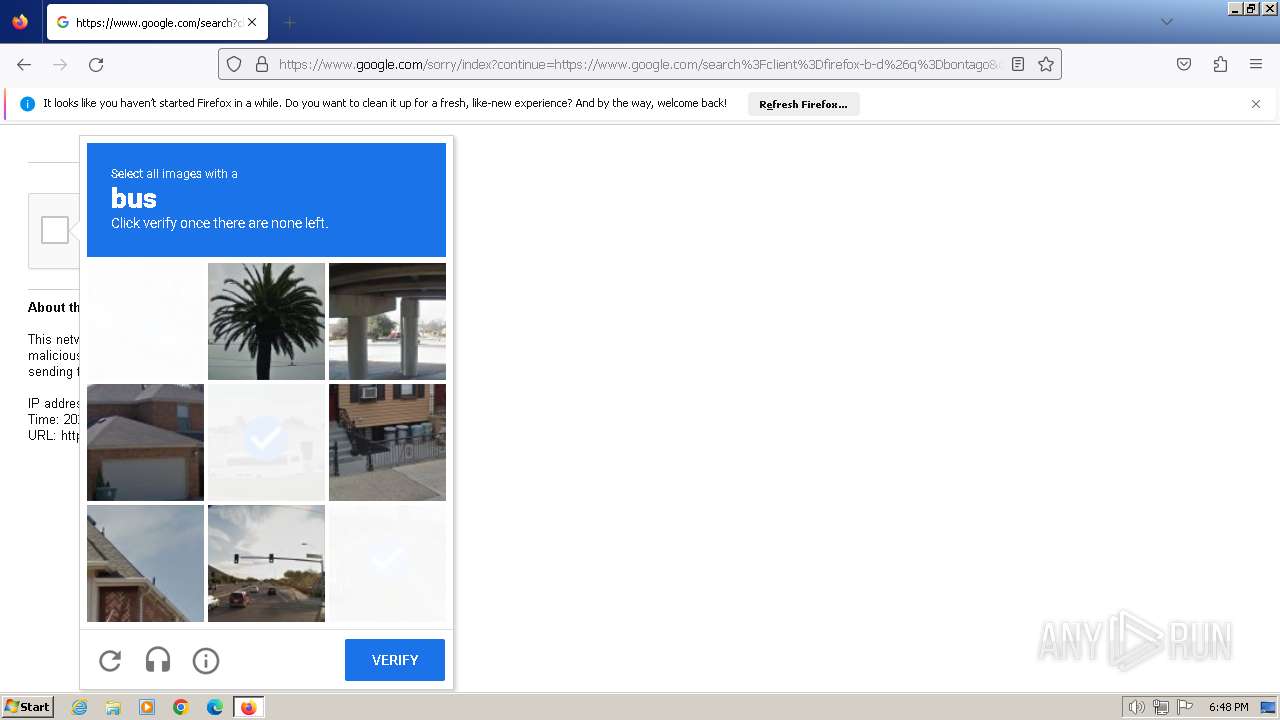Get an audio challenge via headphones icon
Viewport: 1280px width, 720px height.
[158, 660]
